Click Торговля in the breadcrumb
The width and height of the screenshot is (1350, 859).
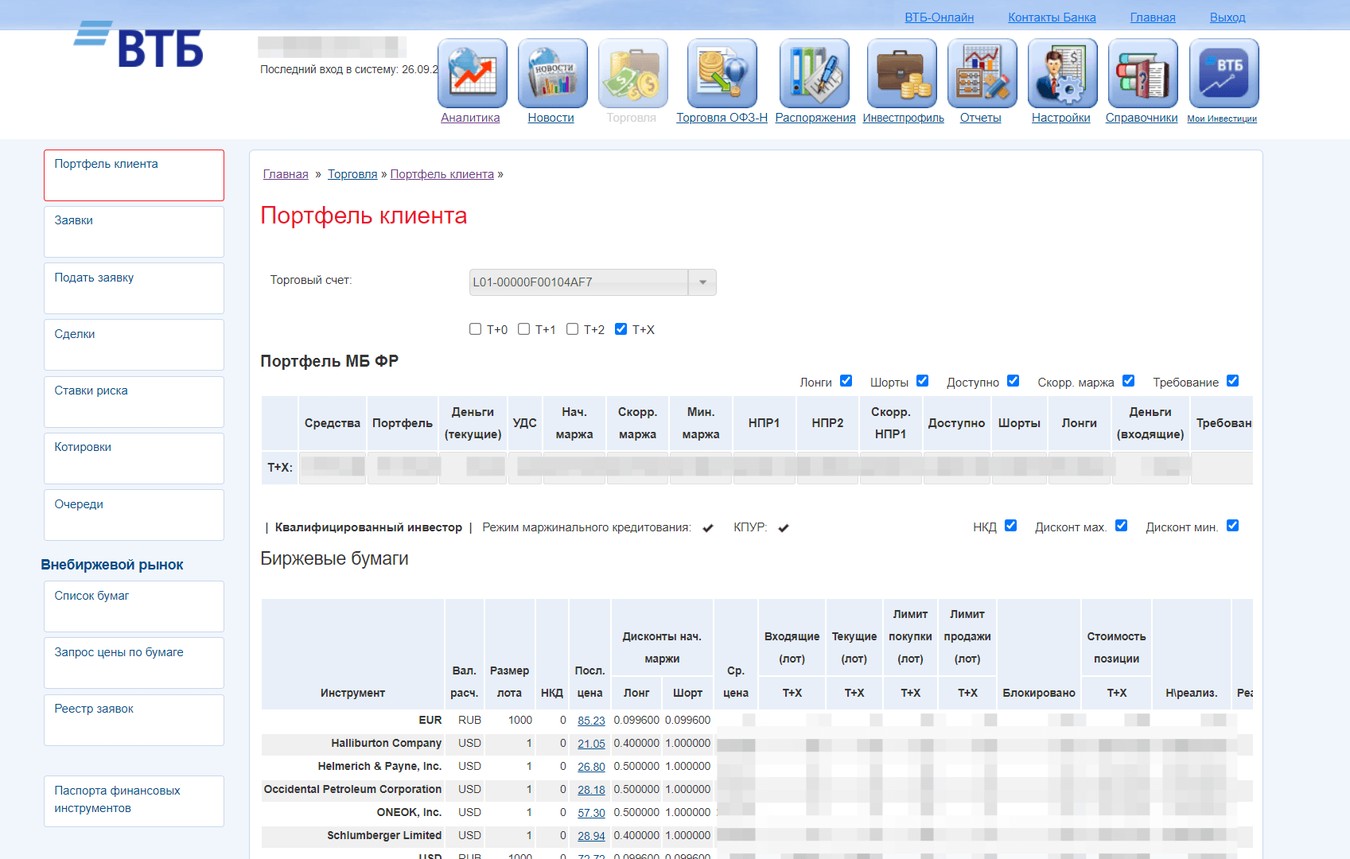coord(352,174)
